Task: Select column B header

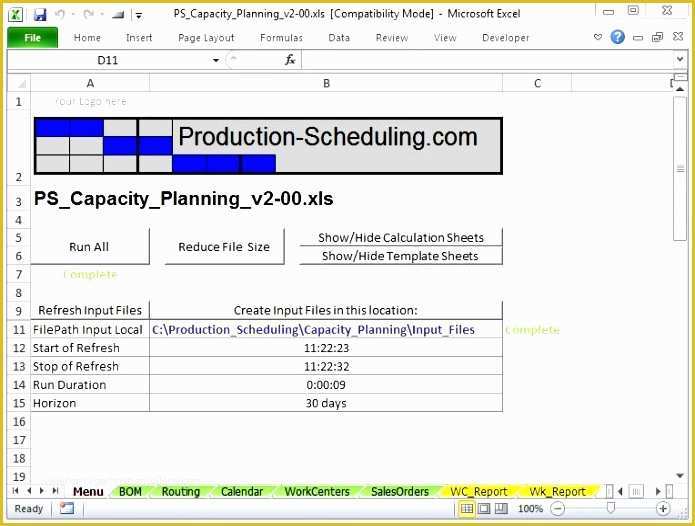Action: pos(326,83)
